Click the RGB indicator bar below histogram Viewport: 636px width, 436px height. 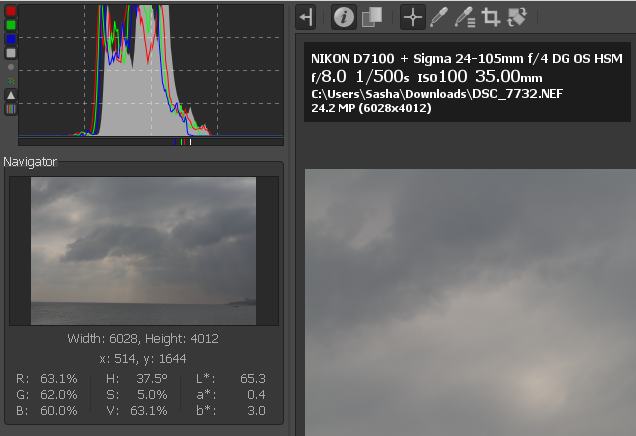click(x=151, y=142)
